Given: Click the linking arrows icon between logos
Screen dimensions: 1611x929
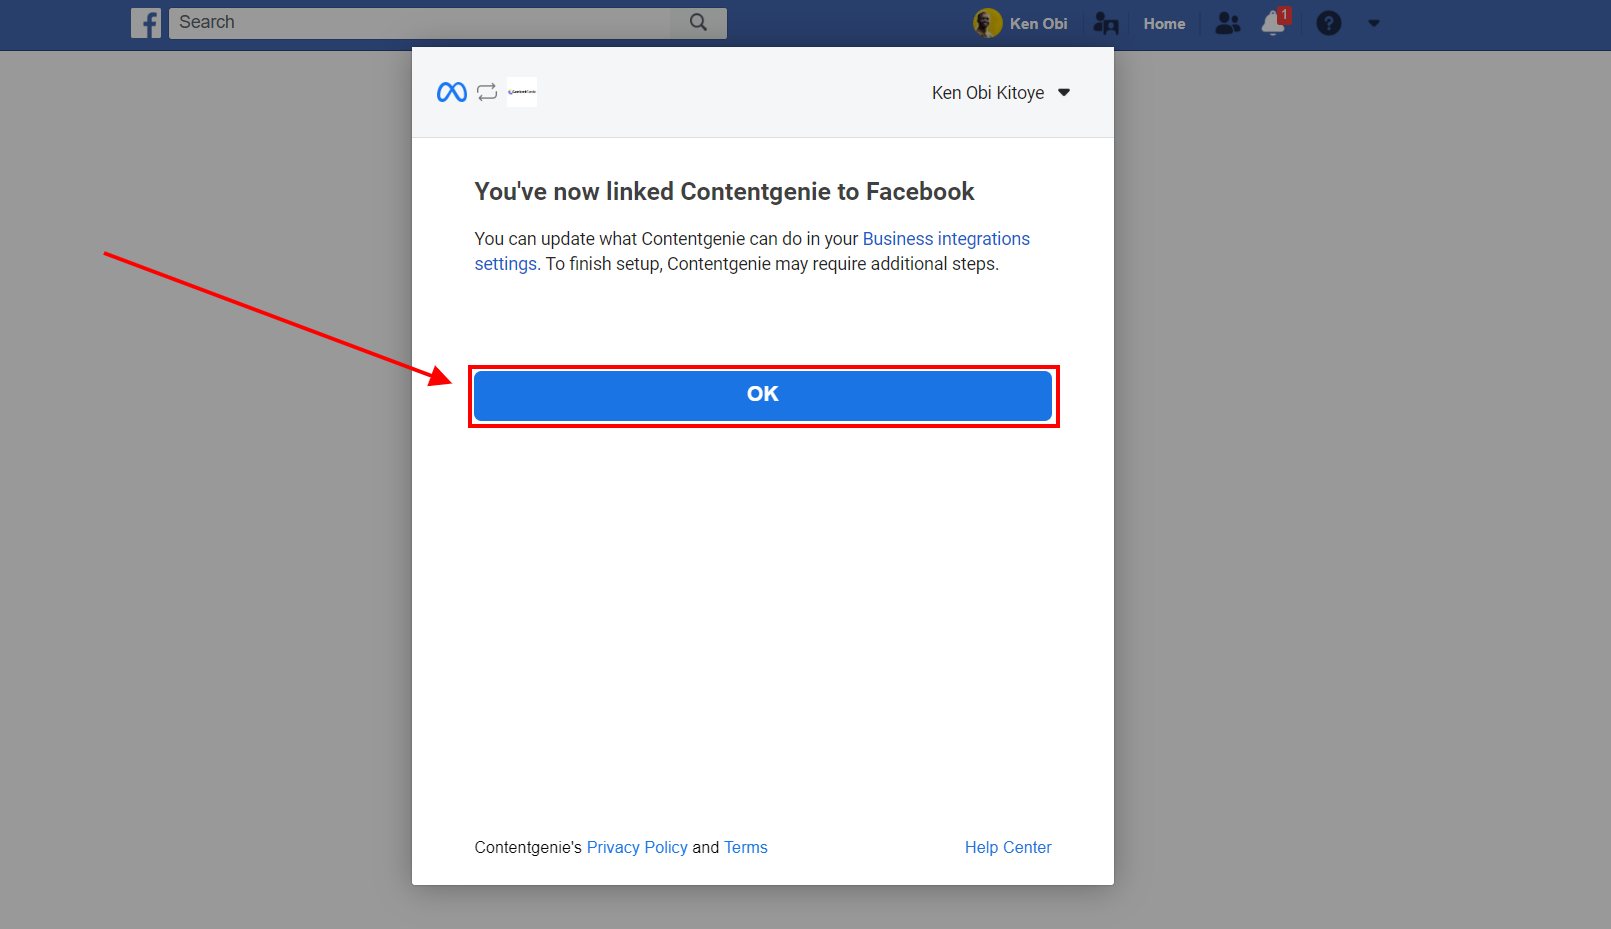Looking at the screenshot, I should click(x=487, y=92).
